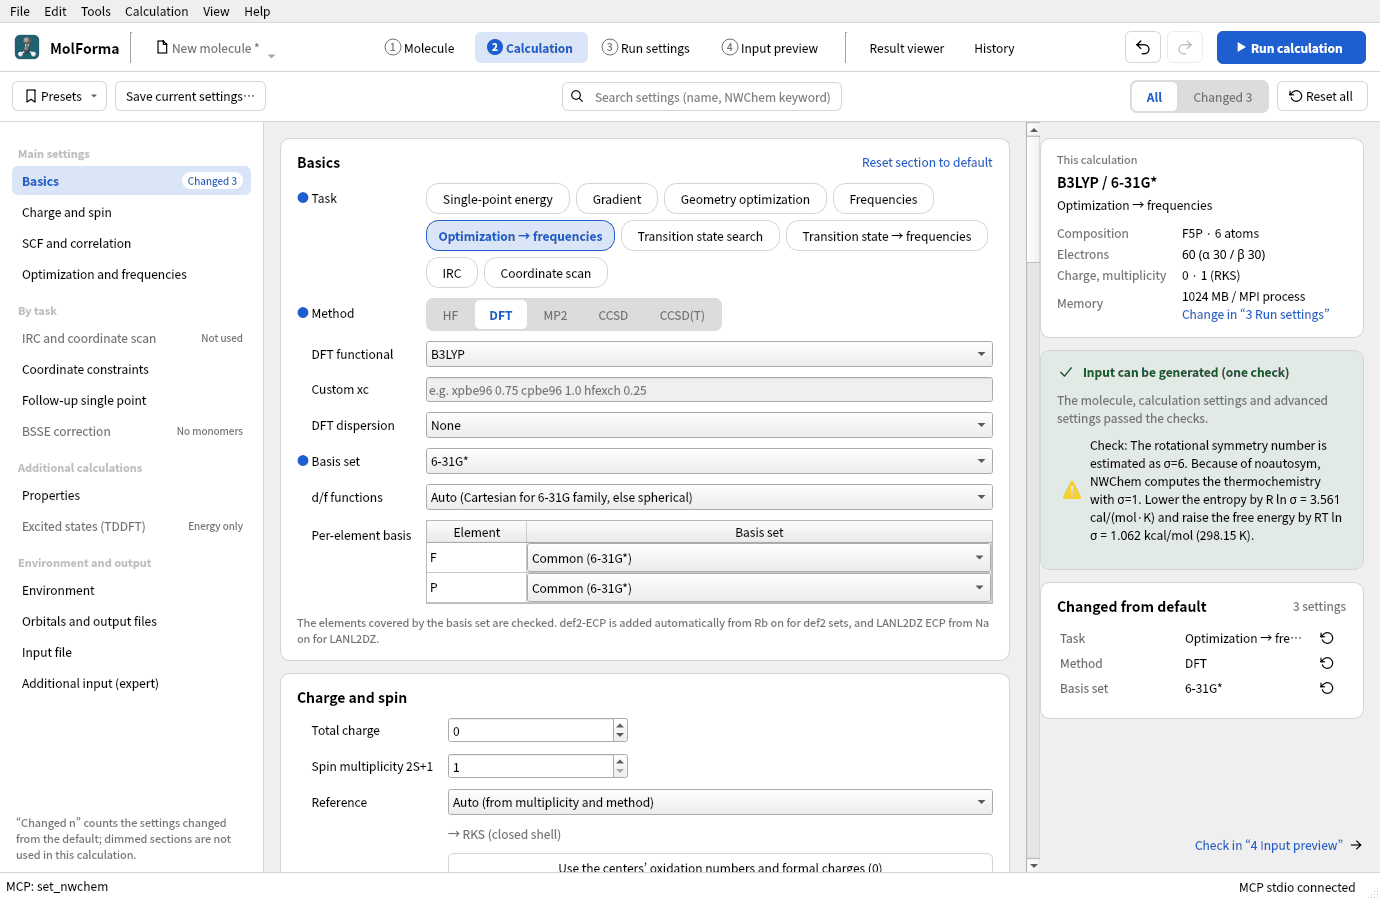Viewport: 1380px width, 900px height.
Task: Click the magnifier icon in the settings search
Action: [577, 96]
